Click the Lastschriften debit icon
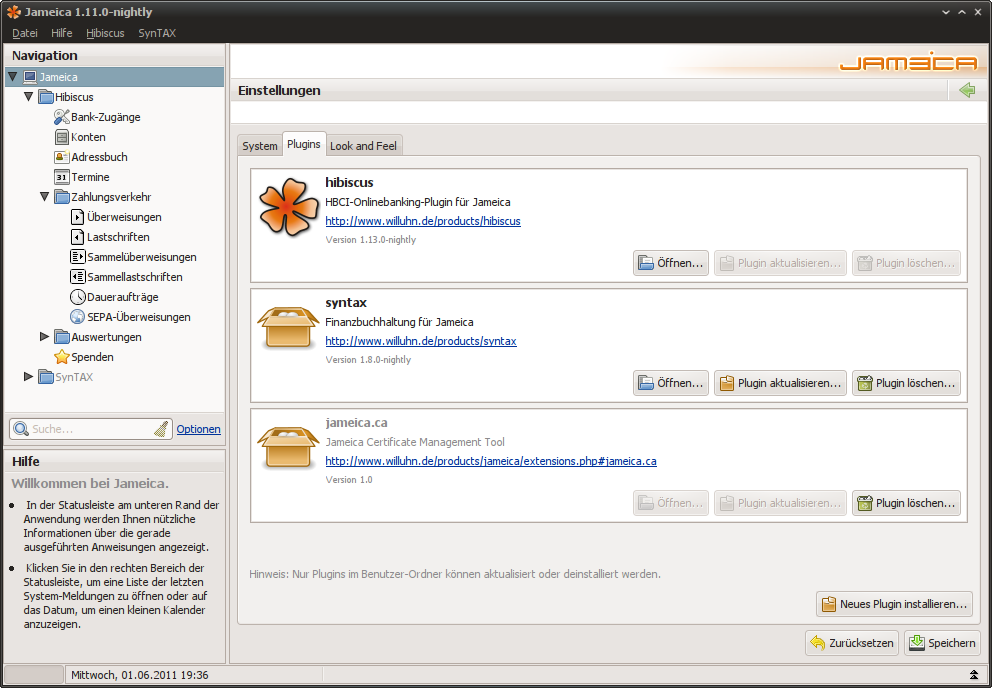The width and height of the screenshot is (992, 688). tap(77, 237)
